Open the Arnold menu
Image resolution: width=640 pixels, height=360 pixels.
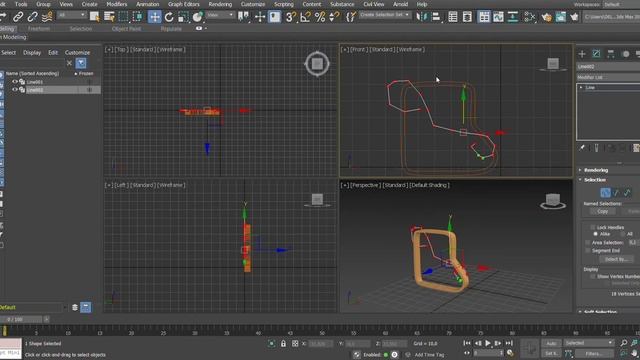[x=400, y=4]
